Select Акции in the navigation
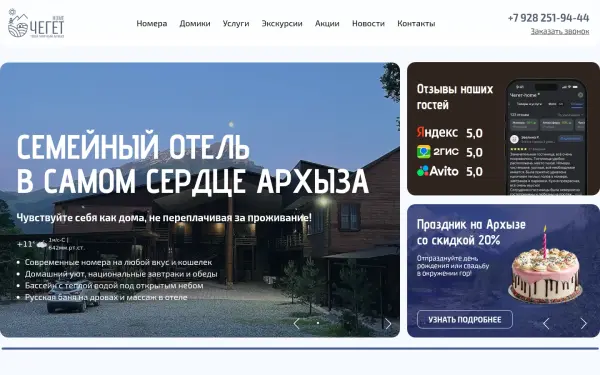 [x=327, y=23]
